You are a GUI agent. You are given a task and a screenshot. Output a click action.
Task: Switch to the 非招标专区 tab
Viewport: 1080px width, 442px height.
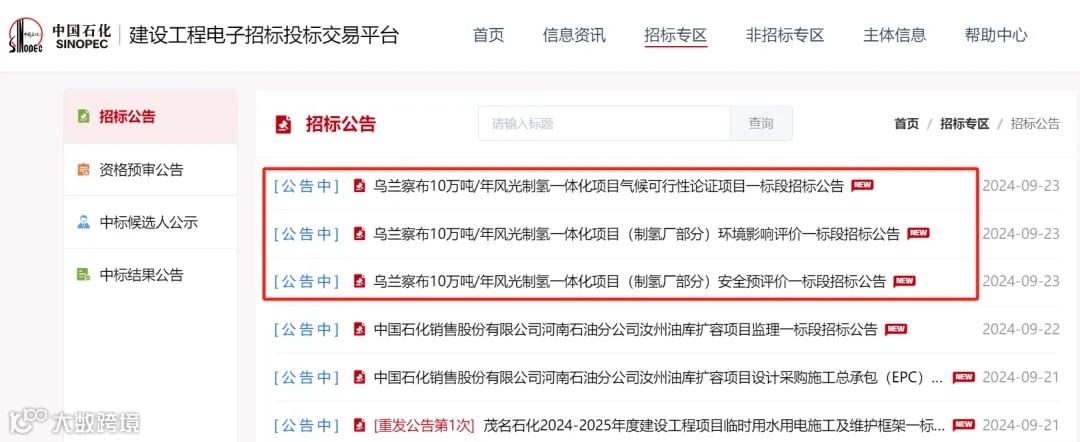[785, 35]
